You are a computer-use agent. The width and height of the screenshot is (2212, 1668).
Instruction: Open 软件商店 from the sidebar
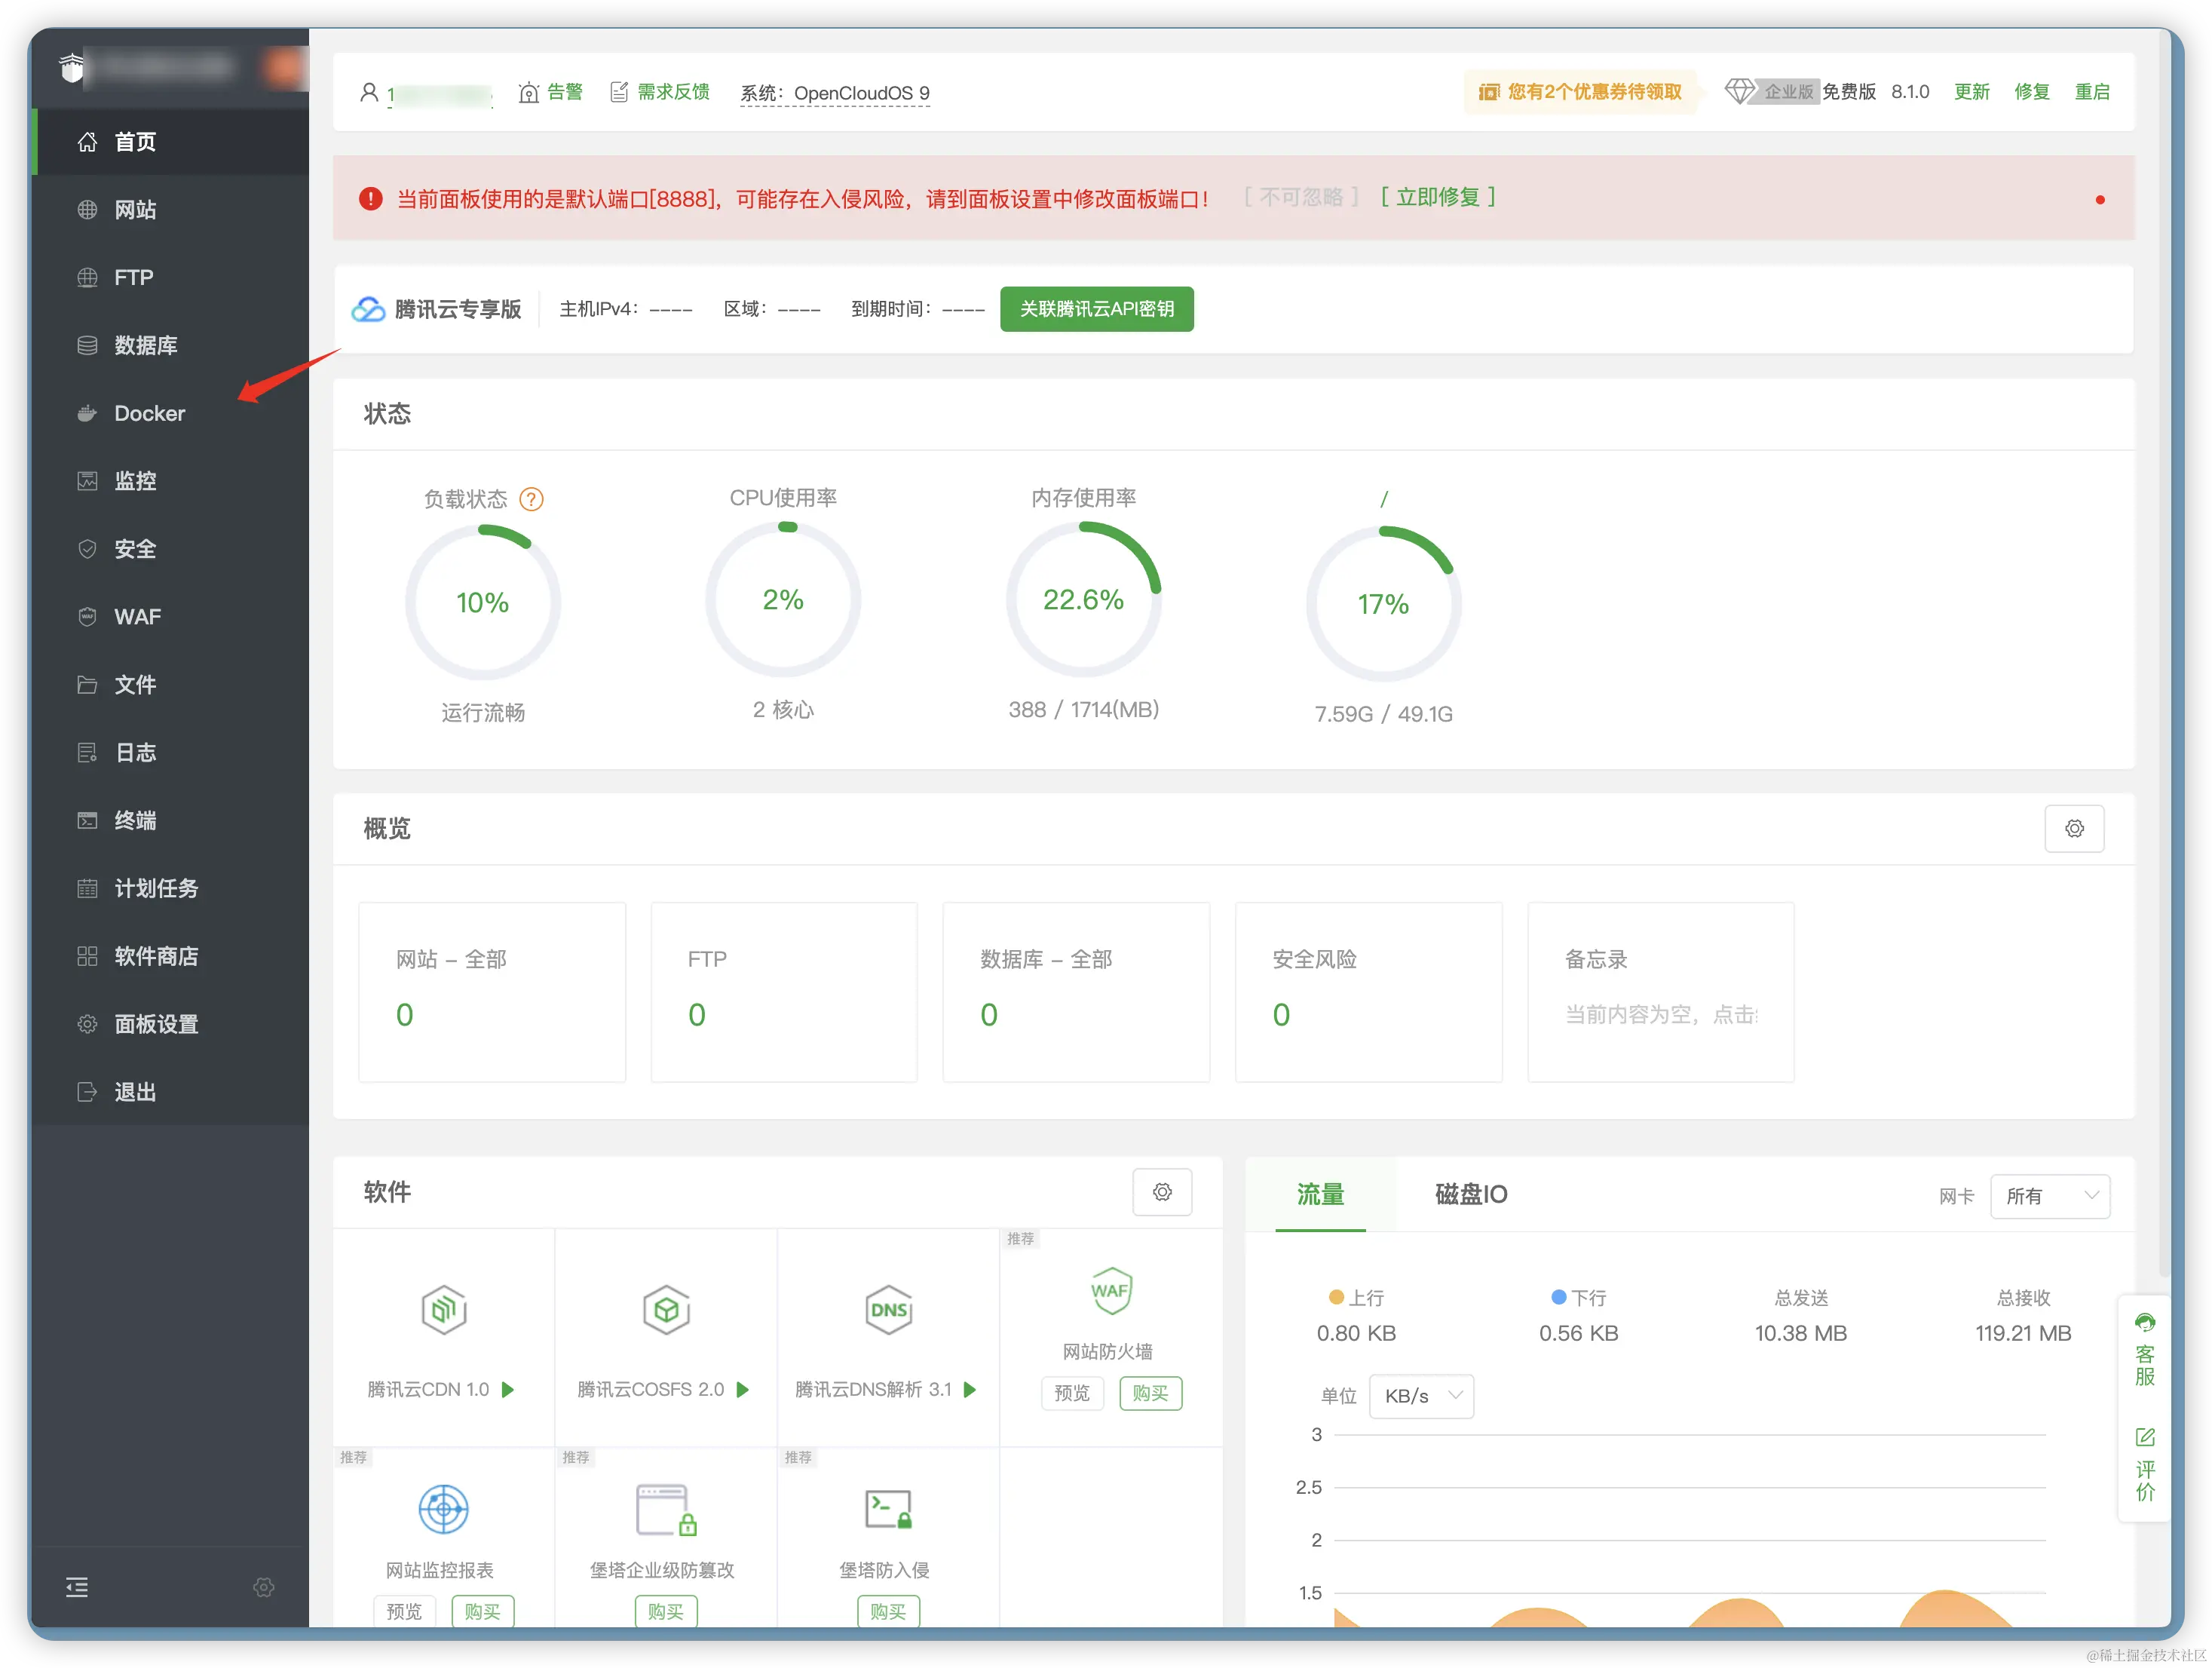click(x=156, y=956)
